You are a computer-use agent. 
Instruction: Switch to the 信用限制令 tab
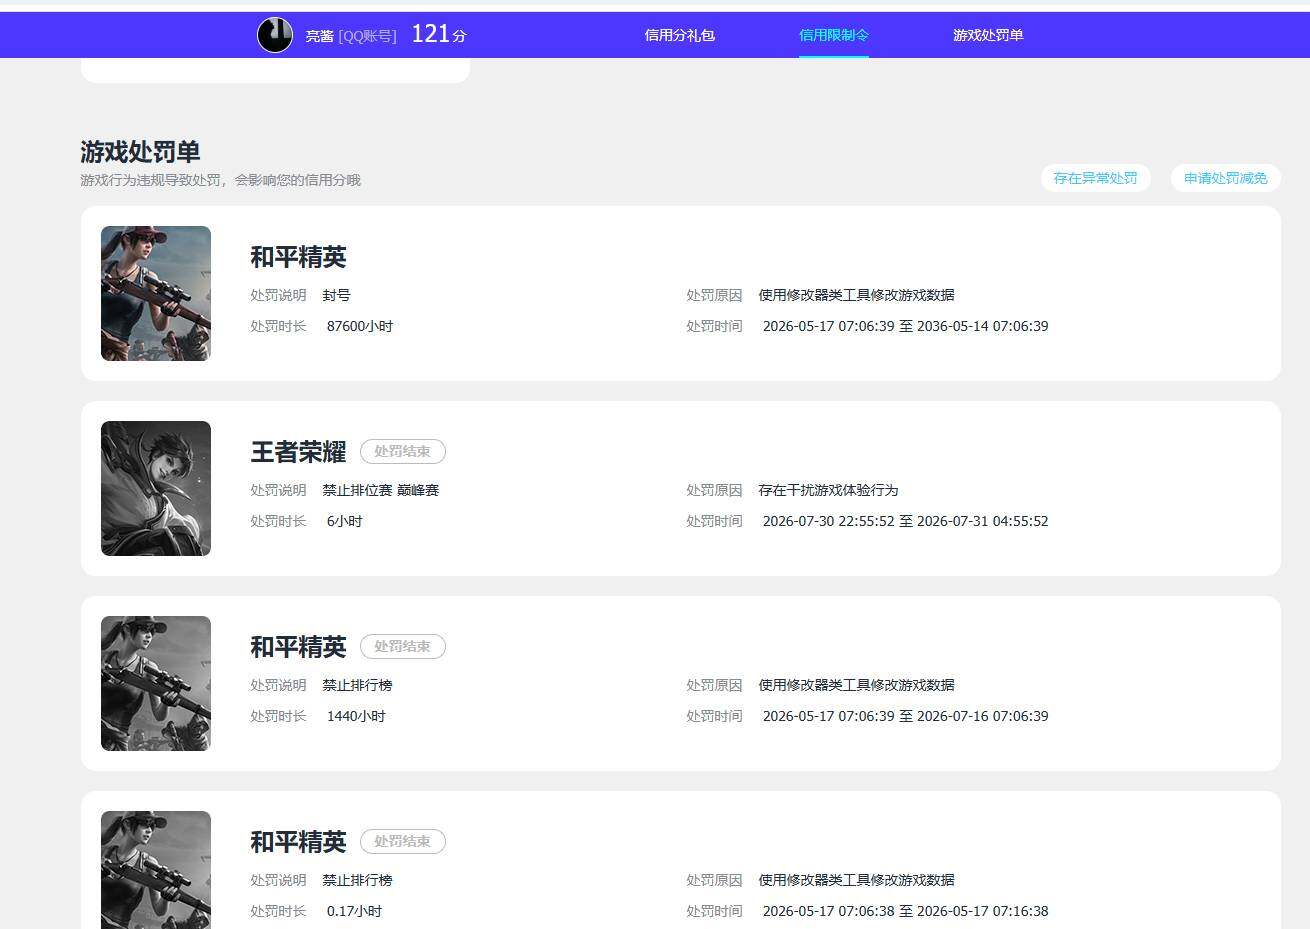833,35
